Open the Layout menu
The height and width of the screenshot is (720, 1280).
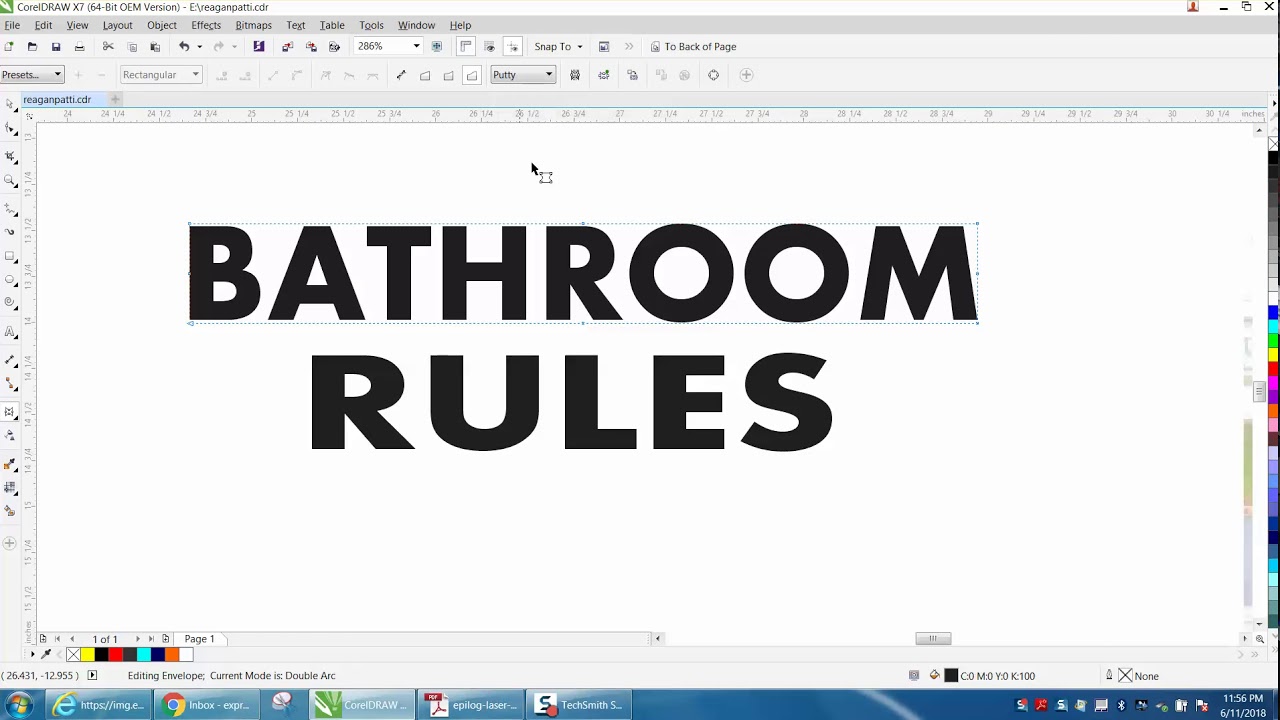117,25
